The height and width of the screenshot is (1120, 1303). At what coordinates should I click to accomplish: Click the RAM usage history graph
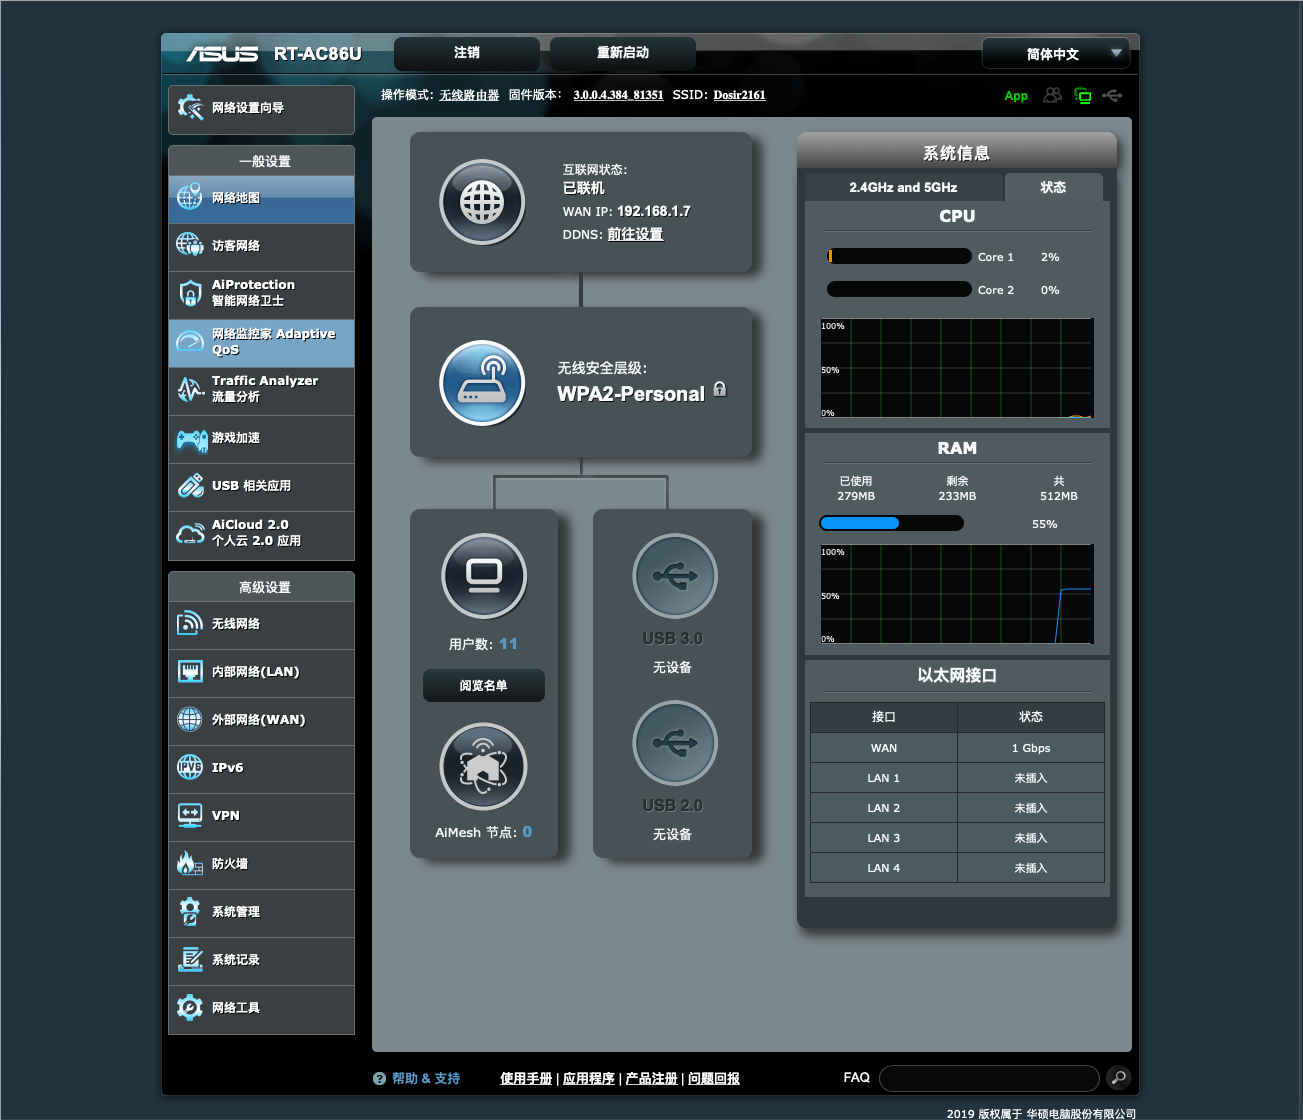tap(957, 594)
